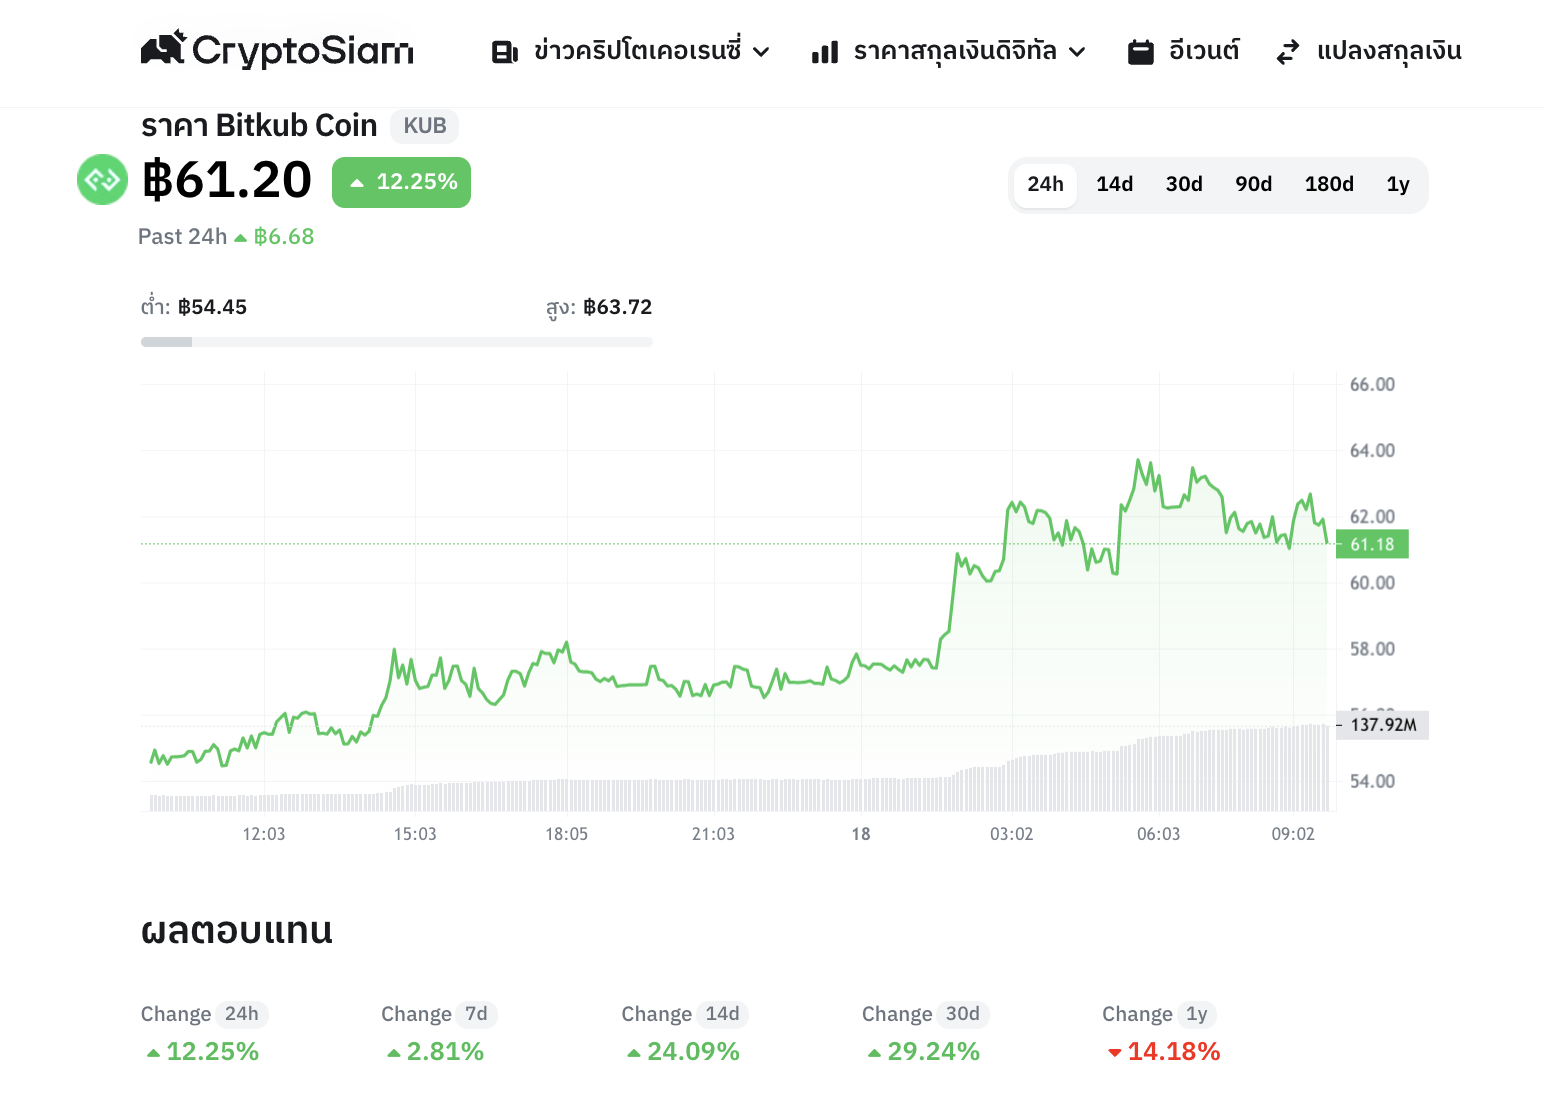Expand the ราคาสกุลเงินดิจิทัล menu chevron

coord(1077,52)
